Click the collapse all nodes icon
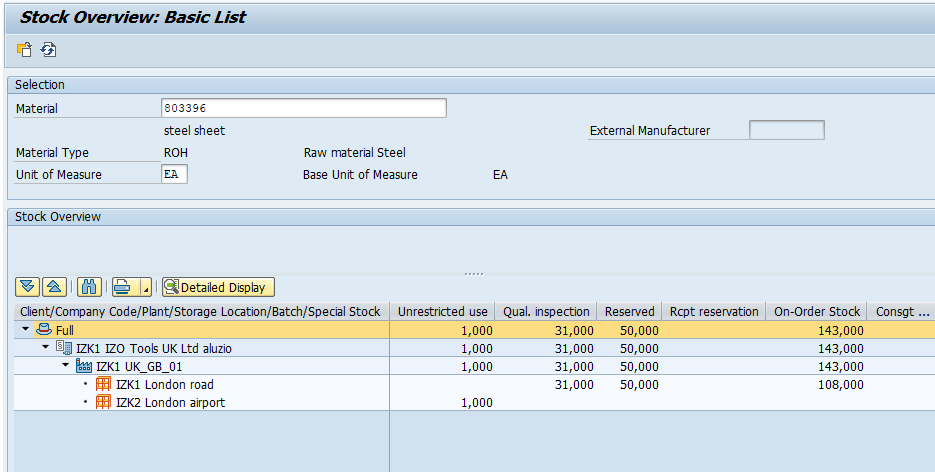 pos(54,287)
